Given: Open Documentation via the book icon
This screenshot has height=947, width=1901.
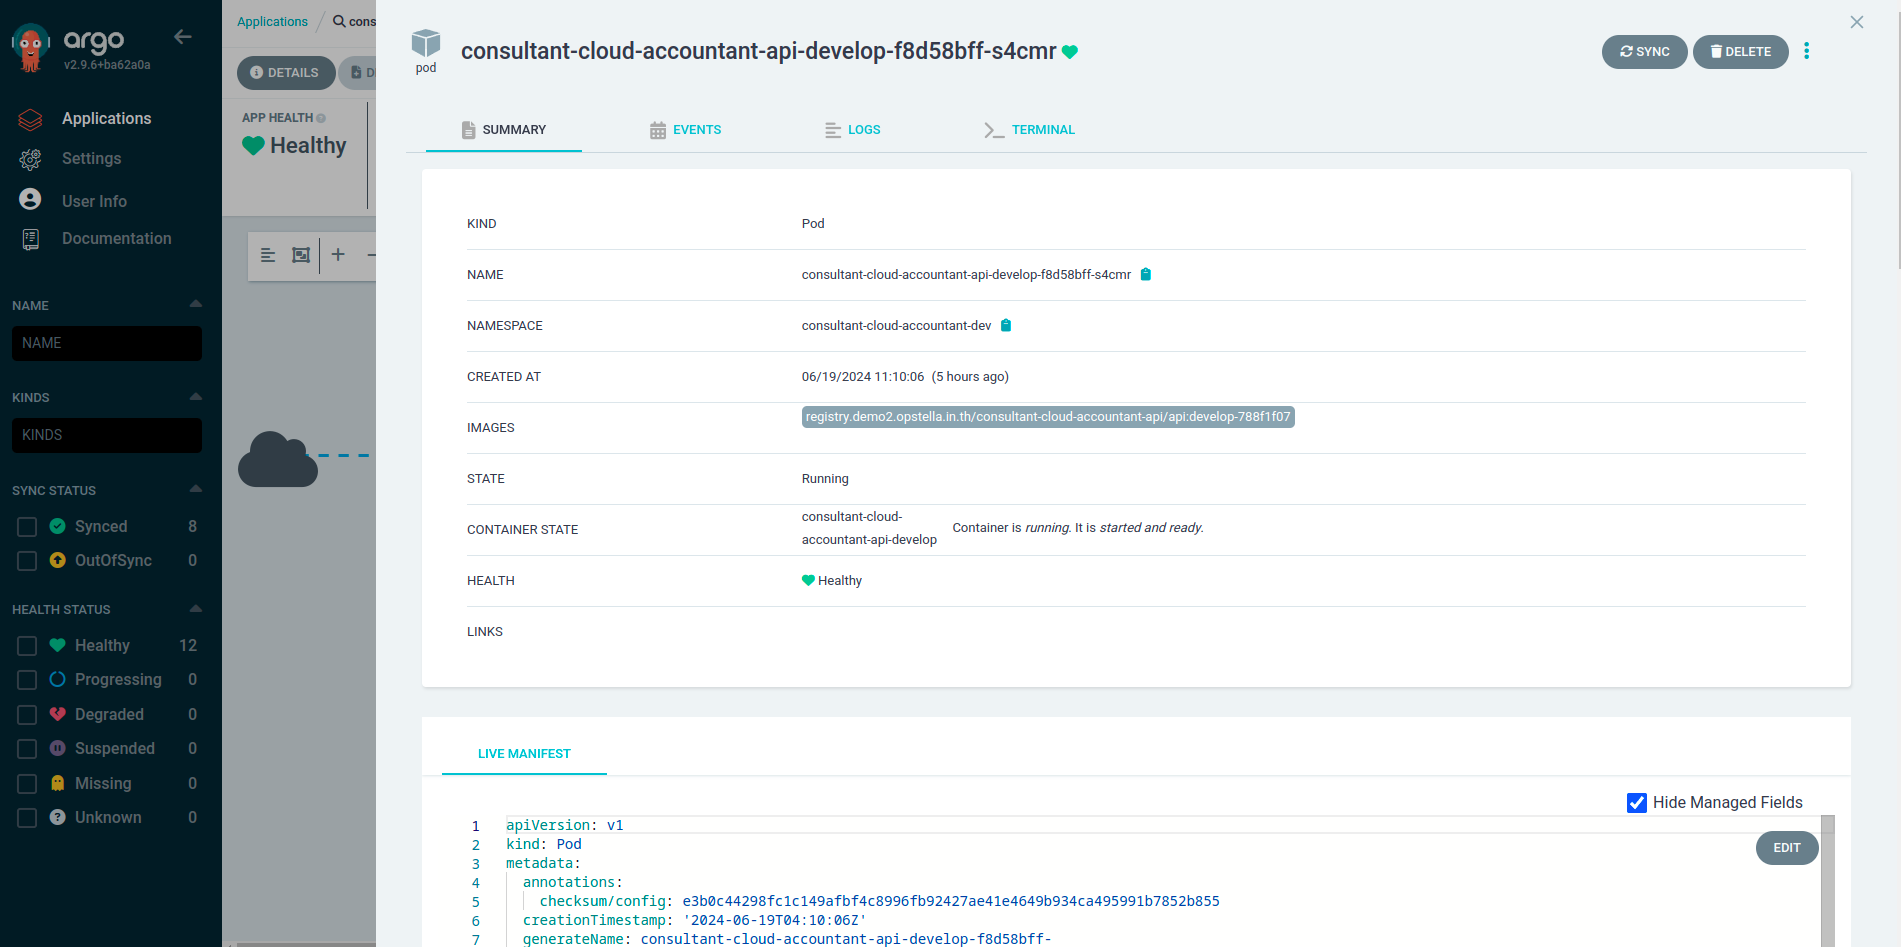Looking at the screenshot, I should click(x=30, y=239).
